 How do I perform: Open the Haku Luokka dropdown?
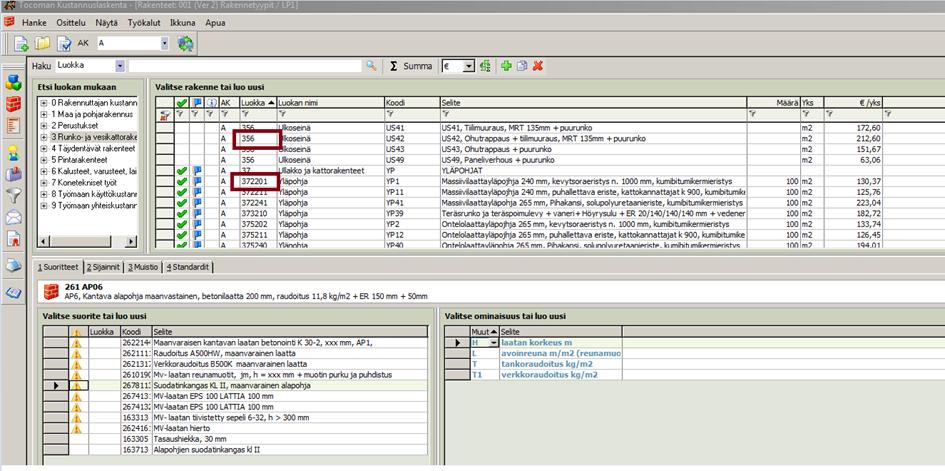coord(120,66)
